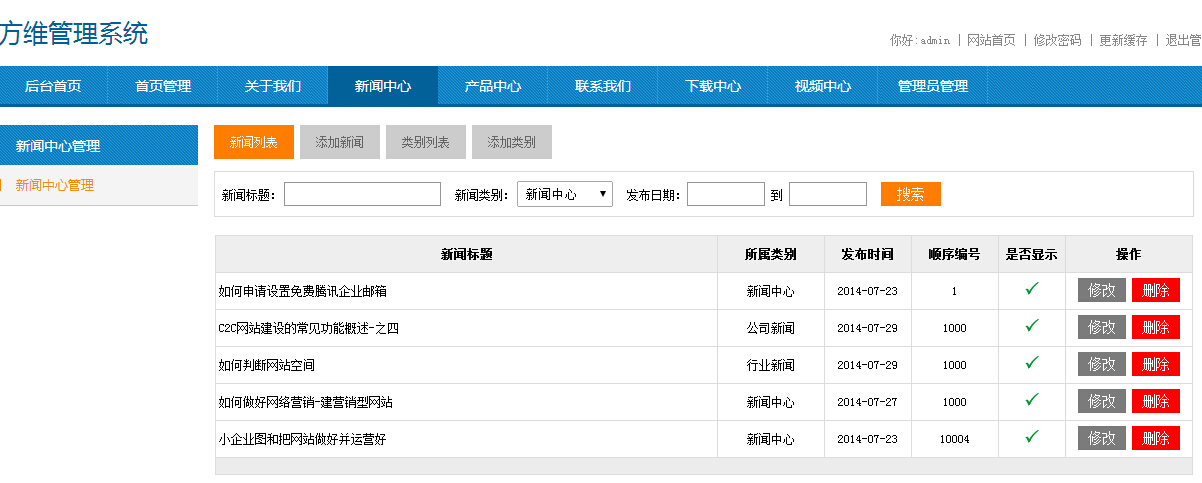Click 删除 for 小企业图和把网站做好并运营好
This screenshot has height=483, width=1202.
pos(1155,438)
